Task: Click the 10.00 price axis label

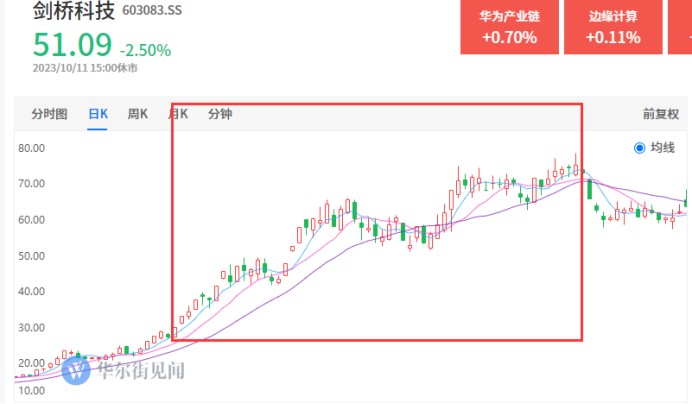Action: tap(32, 391)
